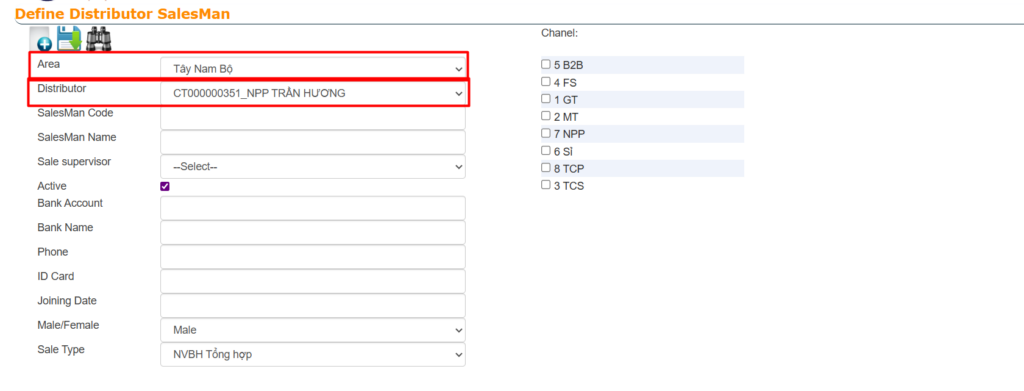Viewport: 1024px width, 391px height.
Task: Check the 8 TCP channel box
Action: [x=546, y=168]
